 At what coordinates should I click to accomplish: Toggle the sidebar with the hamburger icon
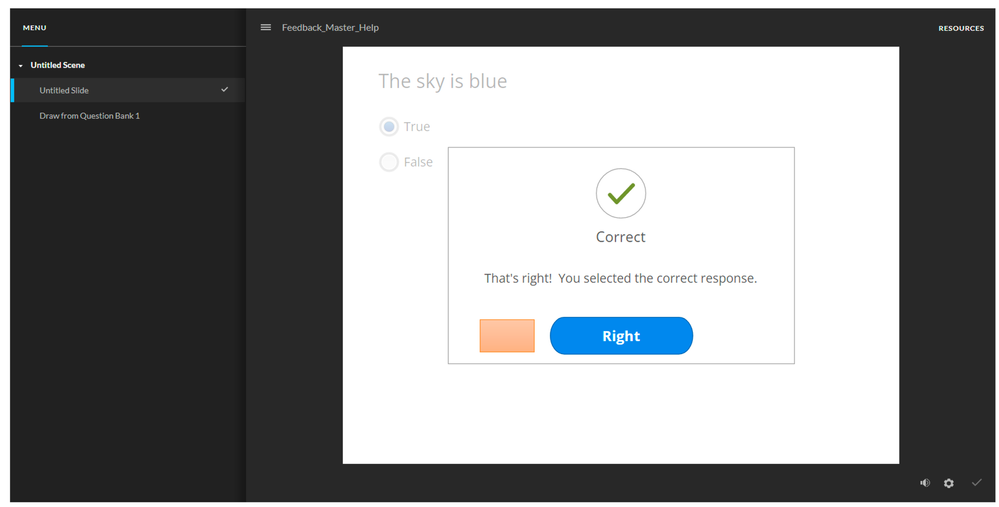pyautogui.click(x=266, y=28)
